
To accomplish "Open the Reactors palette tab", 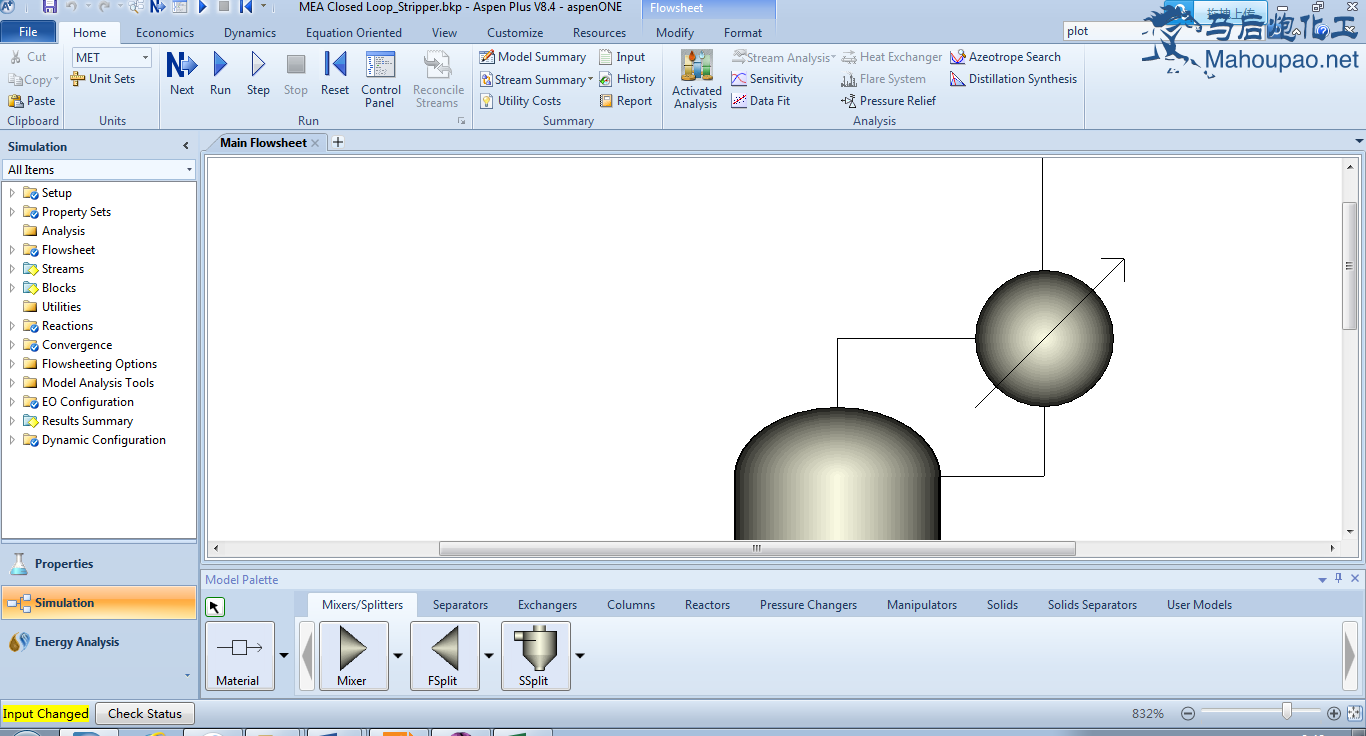I will [707, 605].
